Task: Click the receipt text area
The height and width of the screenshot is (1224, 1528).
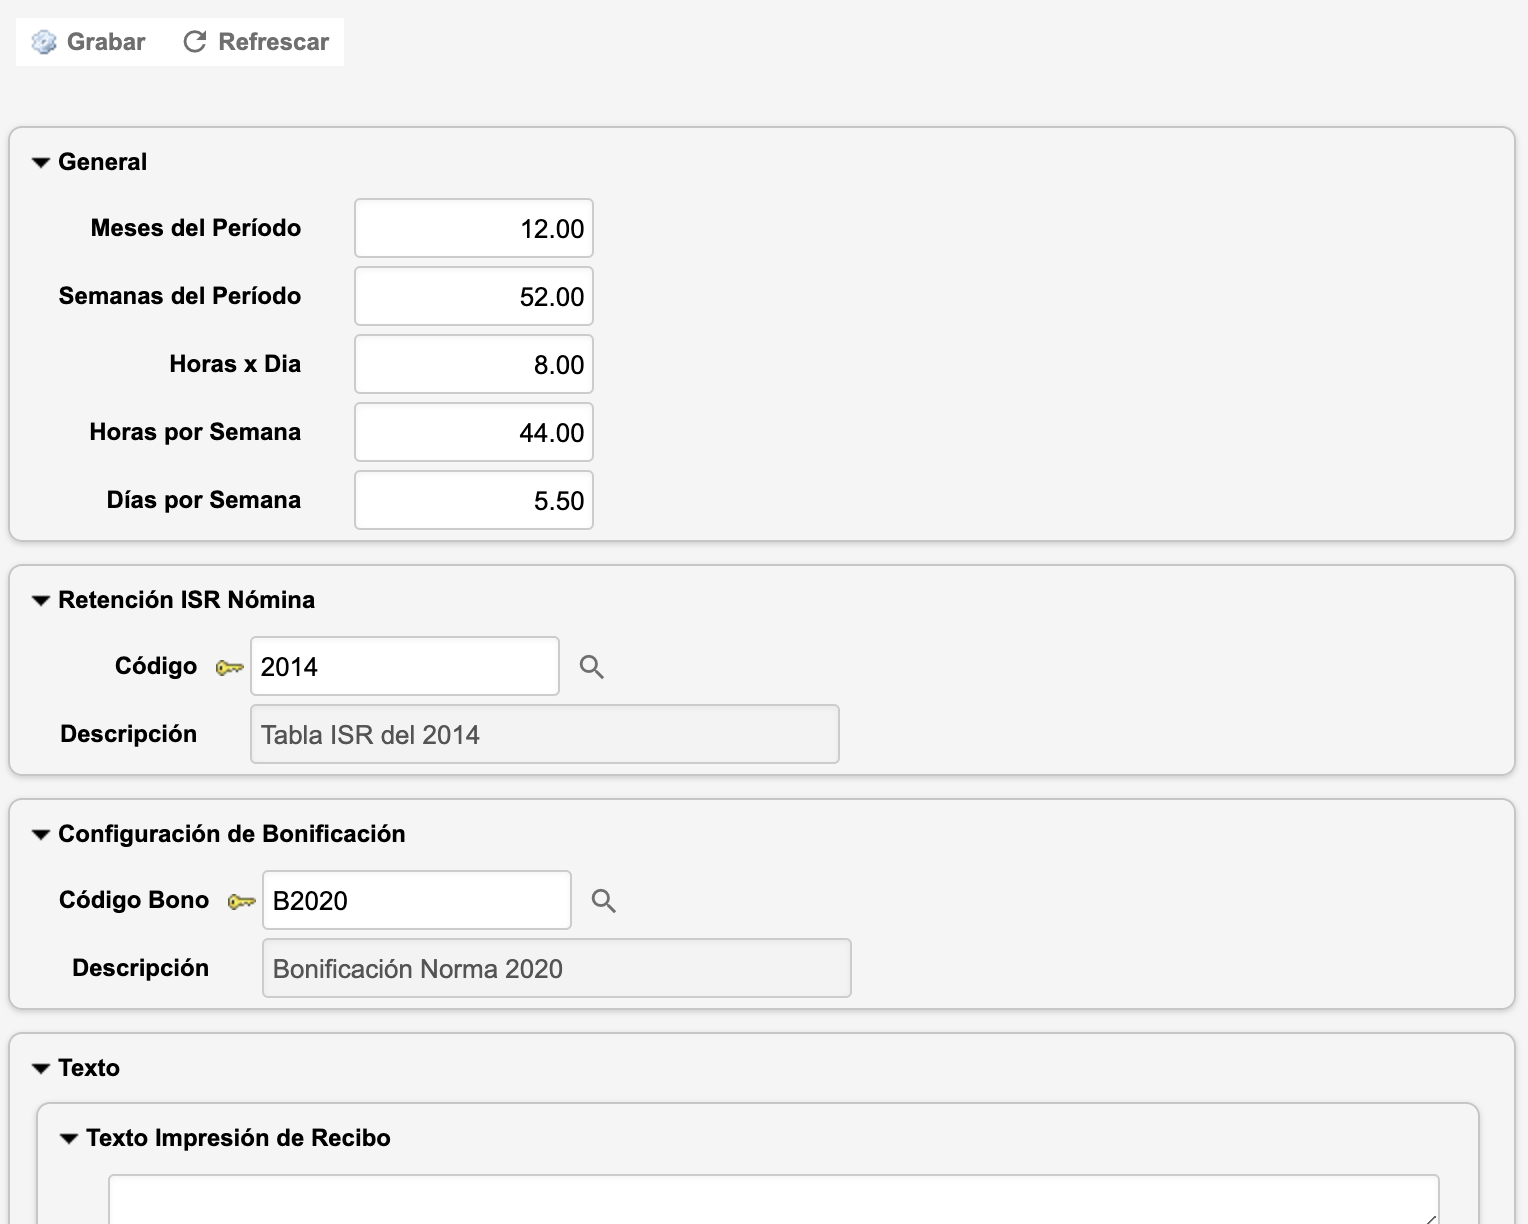Action: [772, 1200]
